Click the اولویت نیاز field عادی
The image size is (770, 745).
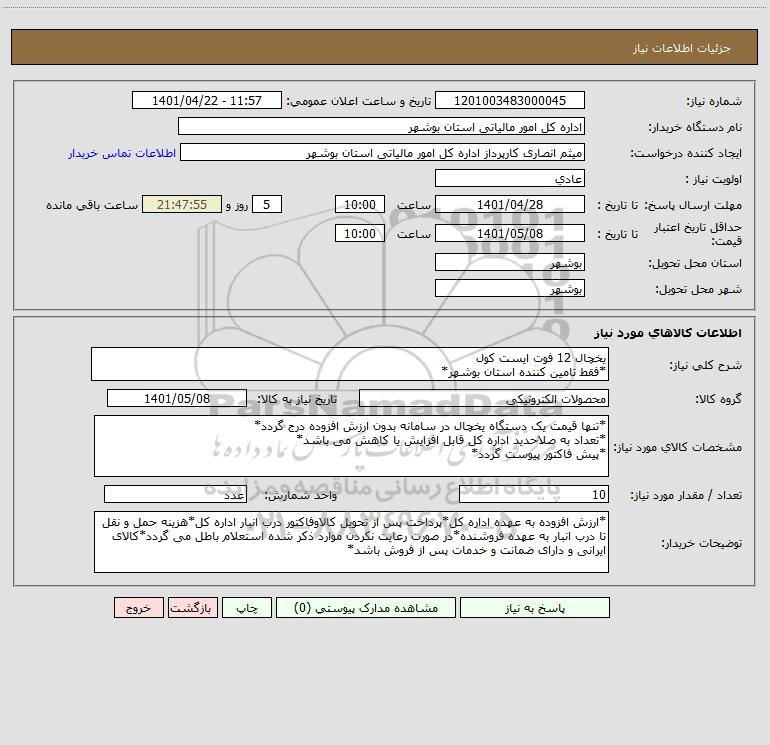pyautogui.click(x=510, y=178)
